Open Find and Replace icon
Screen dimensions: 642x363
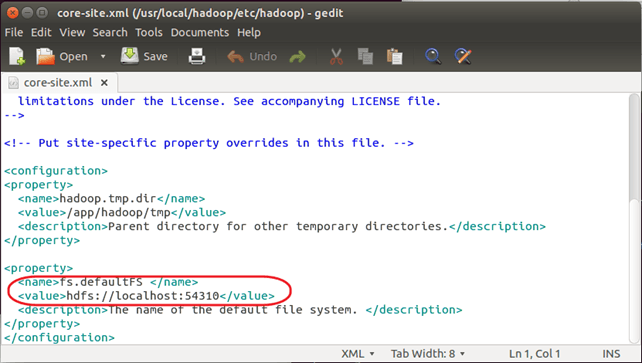(463, 56)
